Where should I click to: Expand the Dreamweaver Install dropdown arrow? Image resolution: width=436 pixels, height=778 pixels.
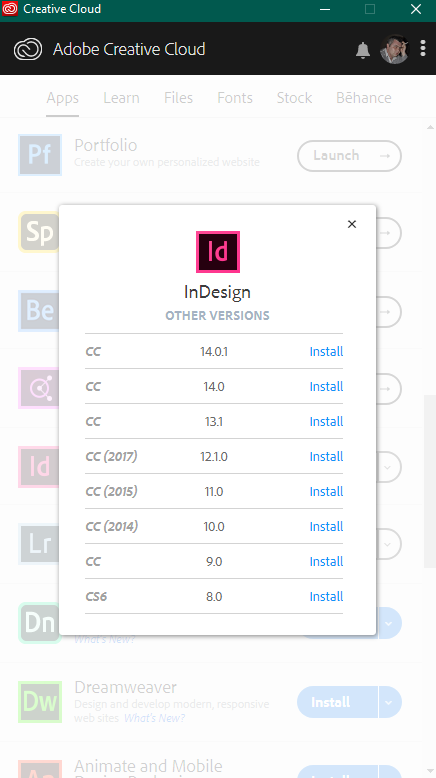tap(389, 702)
